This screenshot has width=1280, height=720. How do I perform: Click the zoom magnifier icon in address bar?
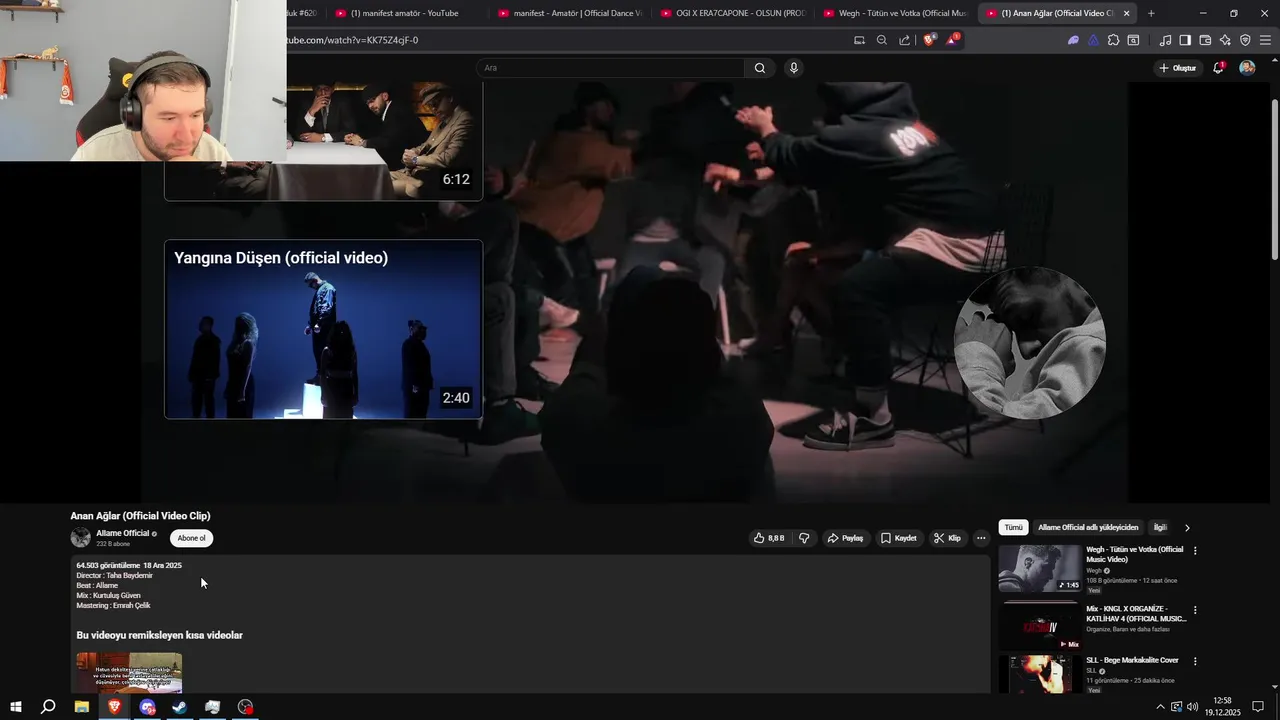pos(882,40)
